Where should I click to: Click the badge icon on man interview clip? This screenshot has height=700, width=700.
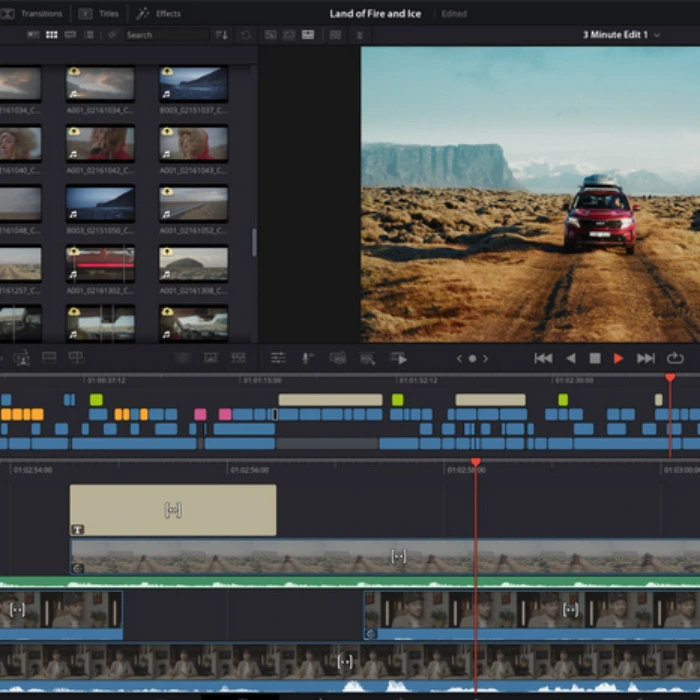pyautogui.click(x=371, y=634)
